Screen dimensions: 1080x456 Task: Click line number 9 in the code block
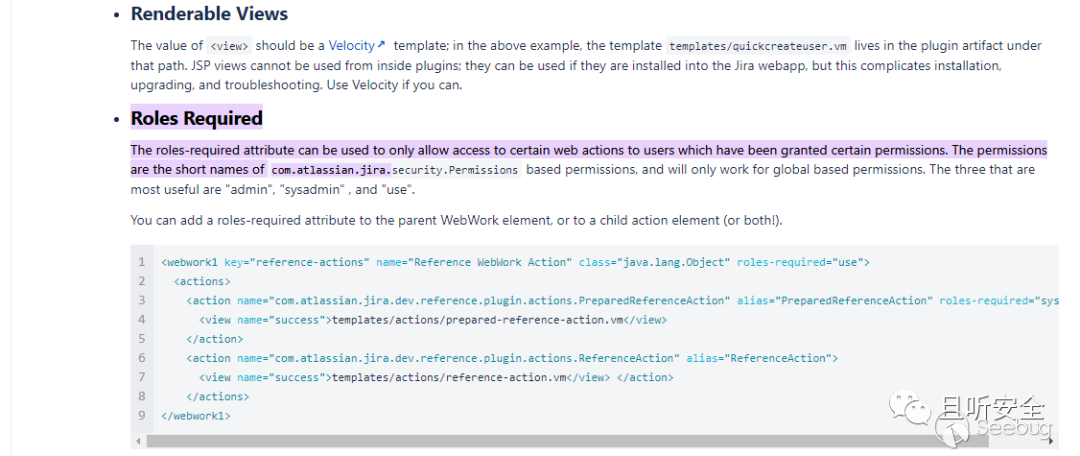pyautogui.click(x=142, y=415)
